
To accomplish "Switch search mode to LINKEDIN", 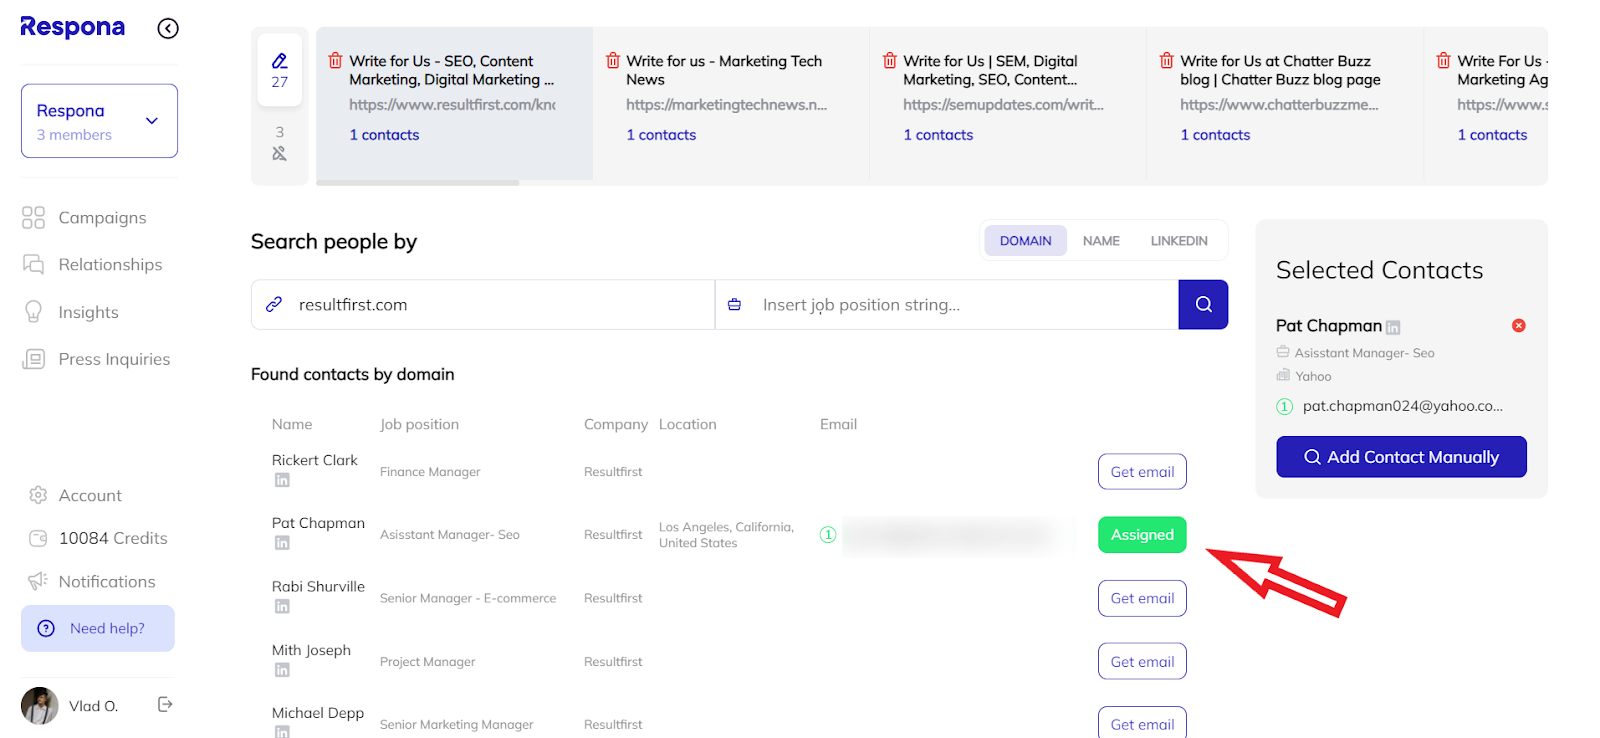I will tap(1179, 241).
